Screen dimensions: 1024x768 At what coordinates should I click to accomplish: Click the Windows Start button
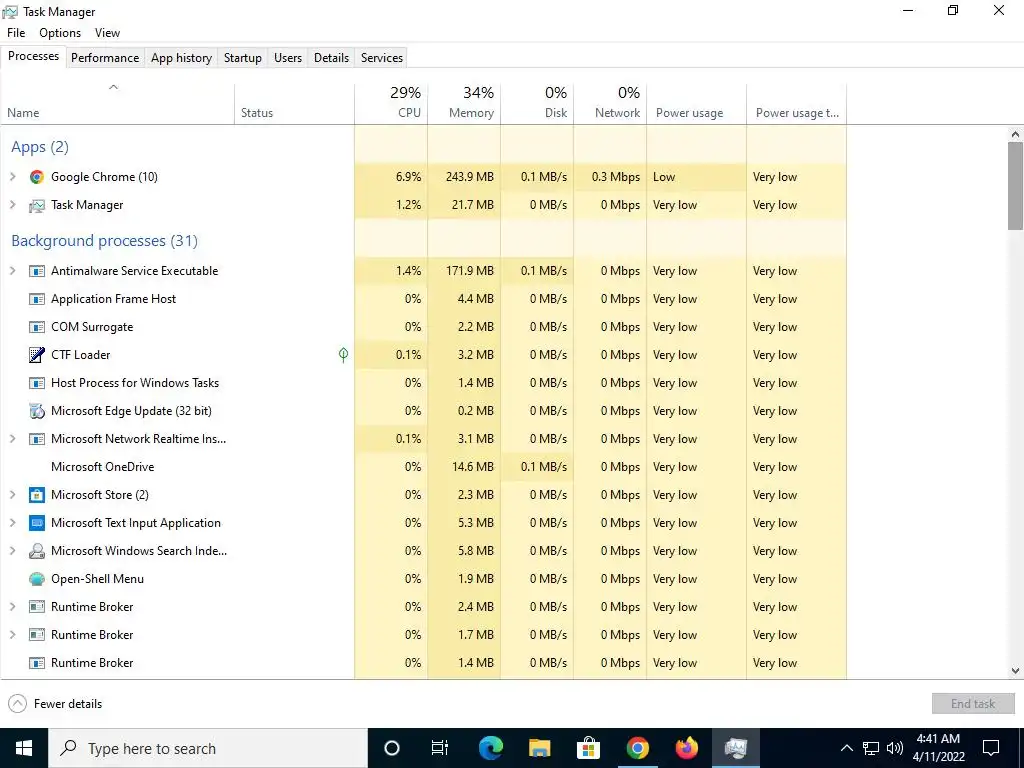(24, 748)
